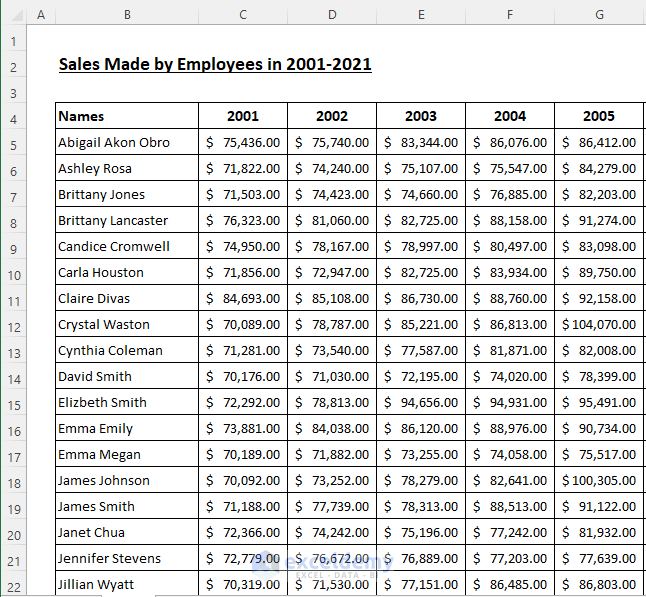
Task: Click the title Sales Made by Employees
Action: pyautogui.click(x=215, y=64)
